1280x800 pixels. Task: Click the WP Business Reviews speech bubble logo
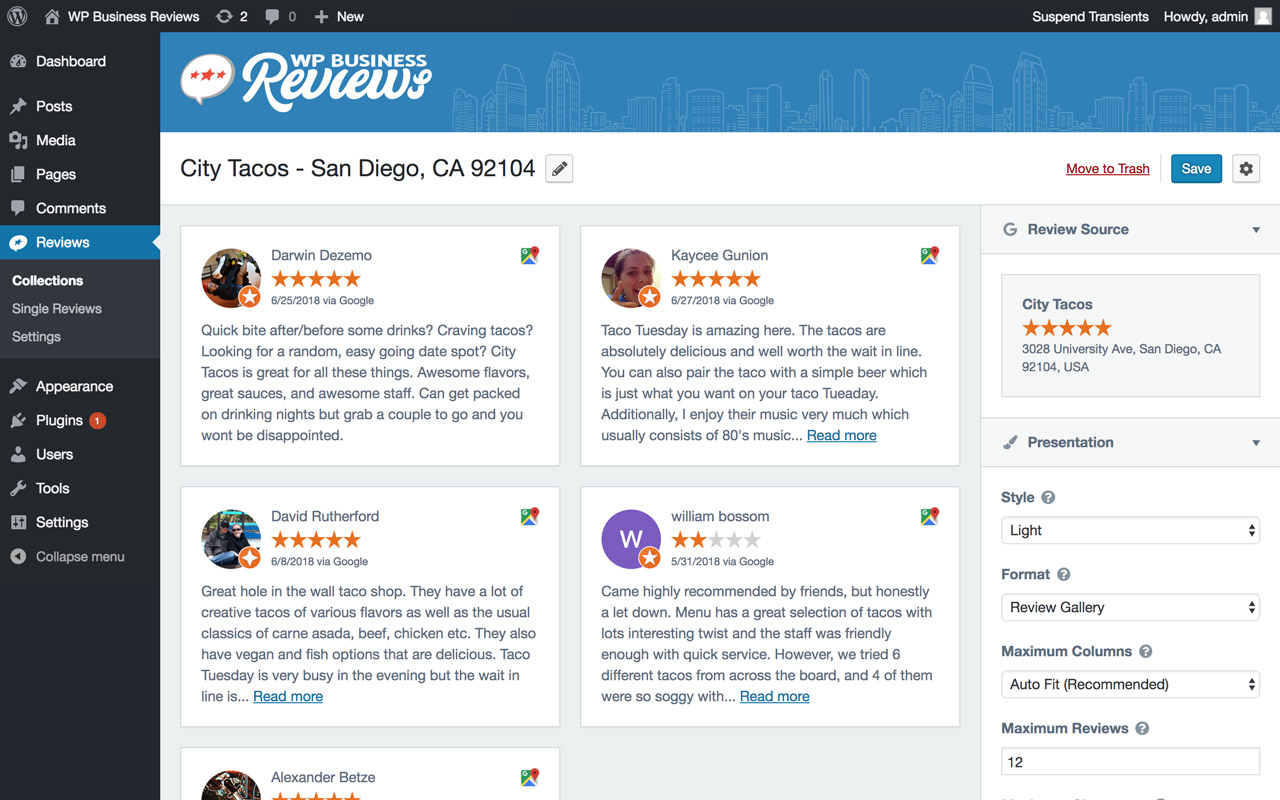208,79
